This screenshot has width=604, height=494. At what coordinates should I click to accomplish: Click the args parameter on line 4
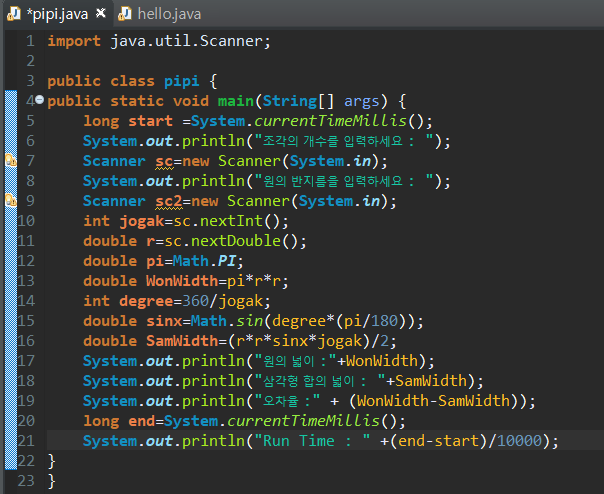[x=362, y=102]
